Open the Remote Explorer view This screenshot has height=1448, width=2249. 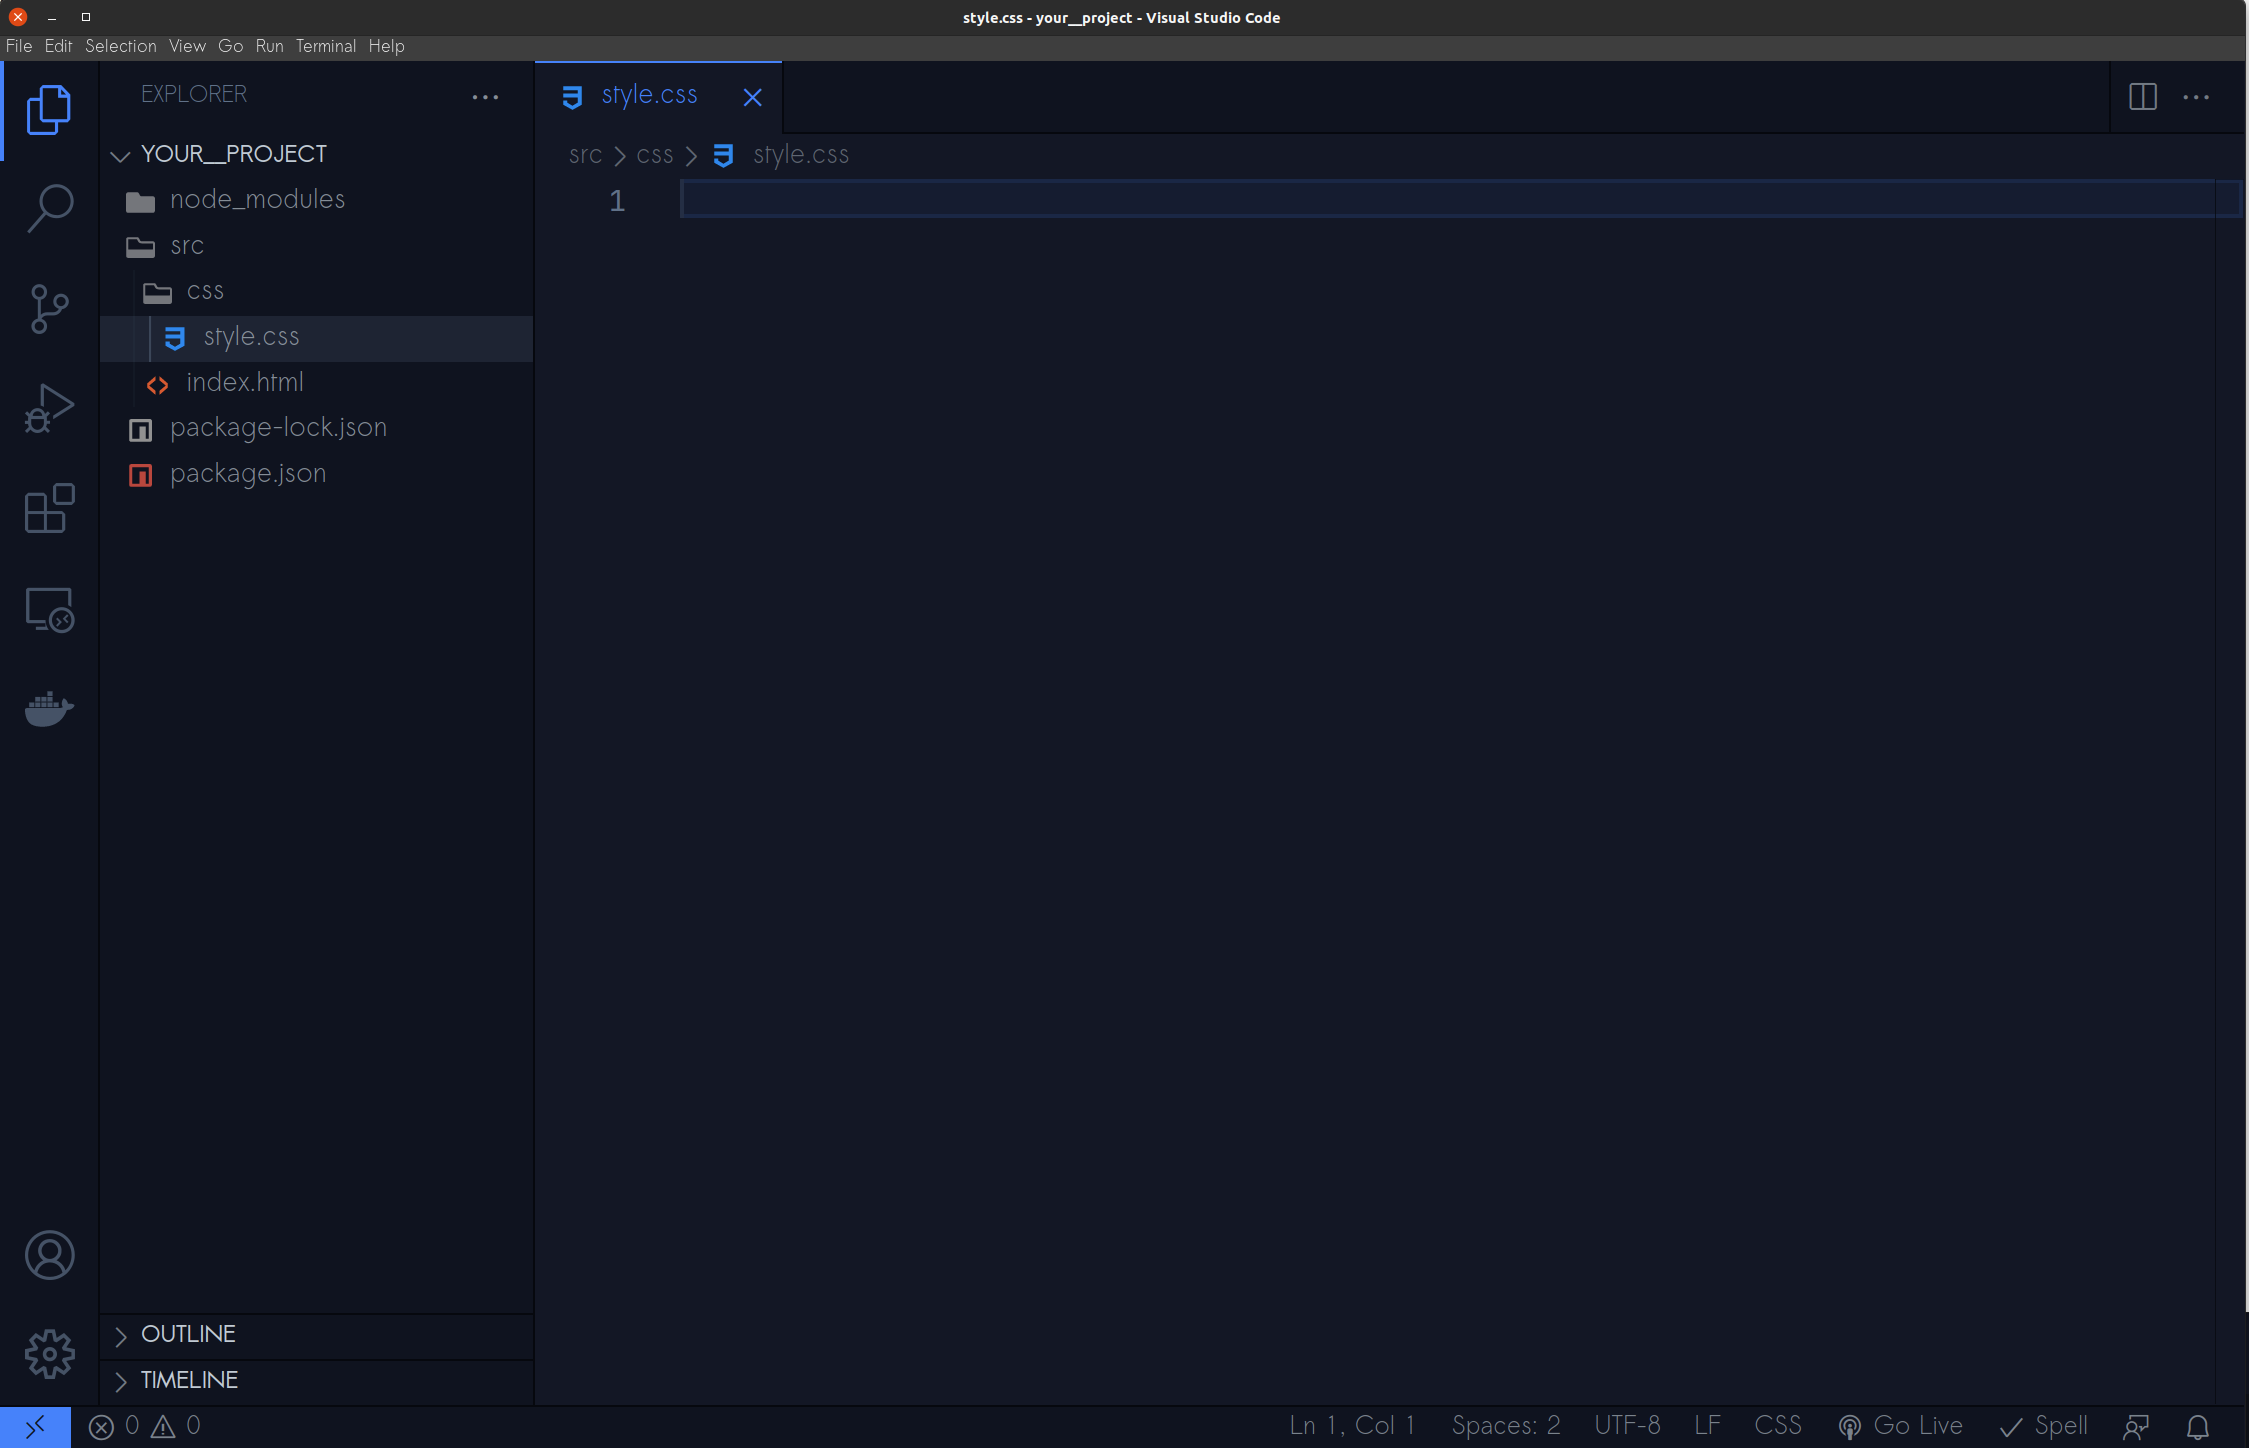point(49,609)
